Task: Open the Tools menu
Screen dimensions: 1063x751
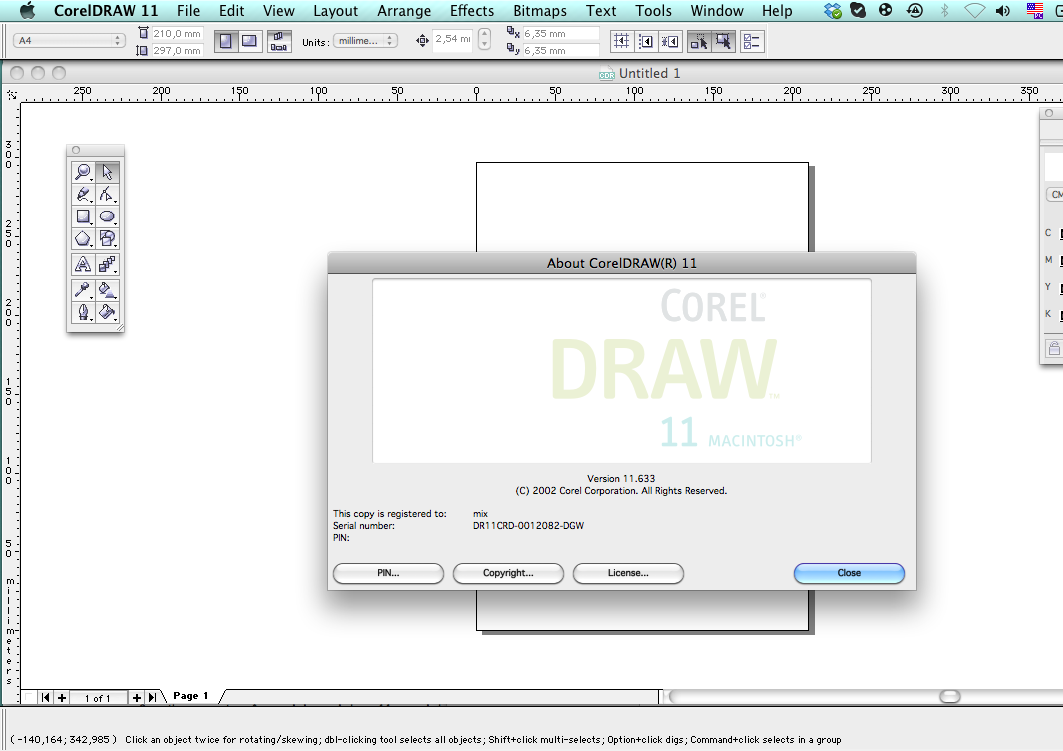Action: [x=654, y=11]
